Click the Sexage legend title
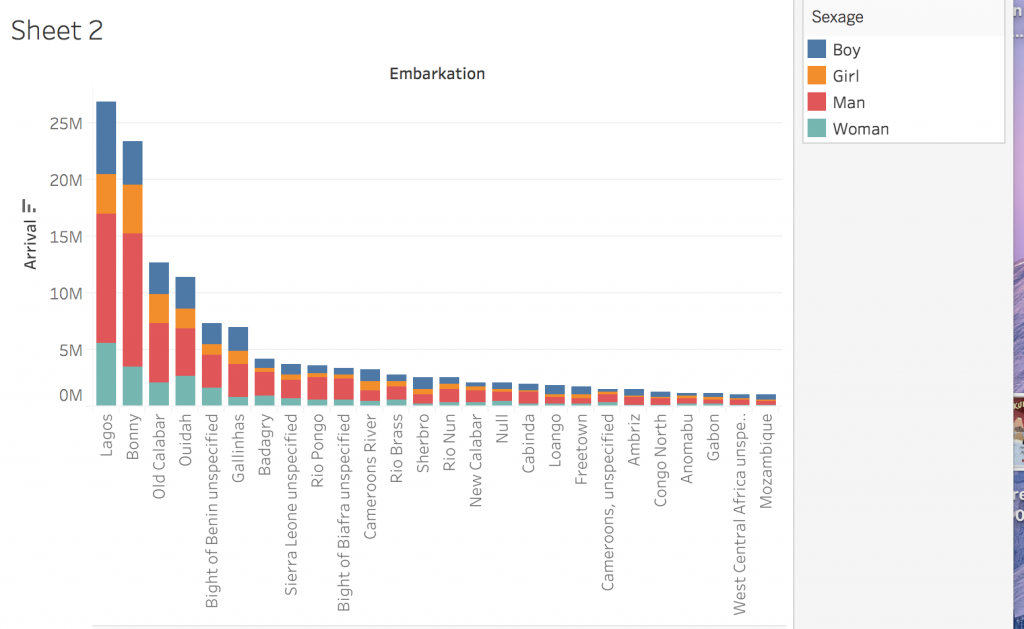Screen dimensions: 1024x629 (x=837, y=17)
